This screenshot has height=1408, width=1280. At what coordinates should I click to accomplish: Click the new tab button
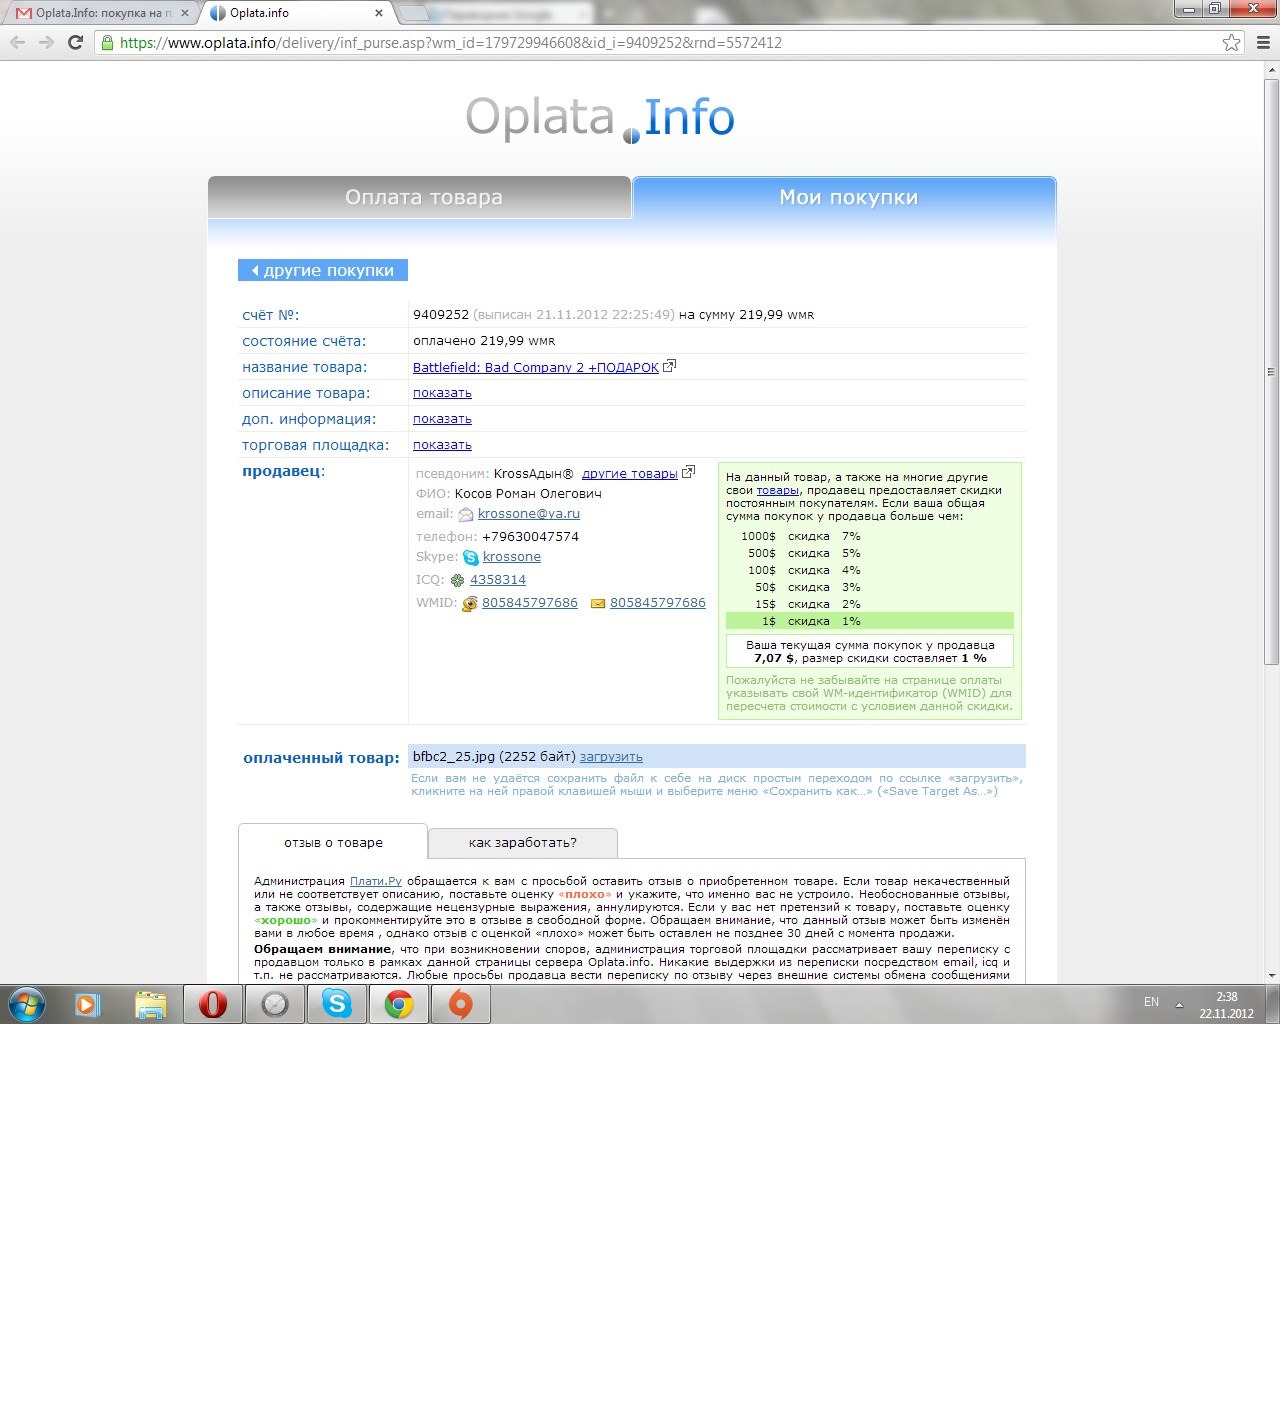[x=414, y=13]
